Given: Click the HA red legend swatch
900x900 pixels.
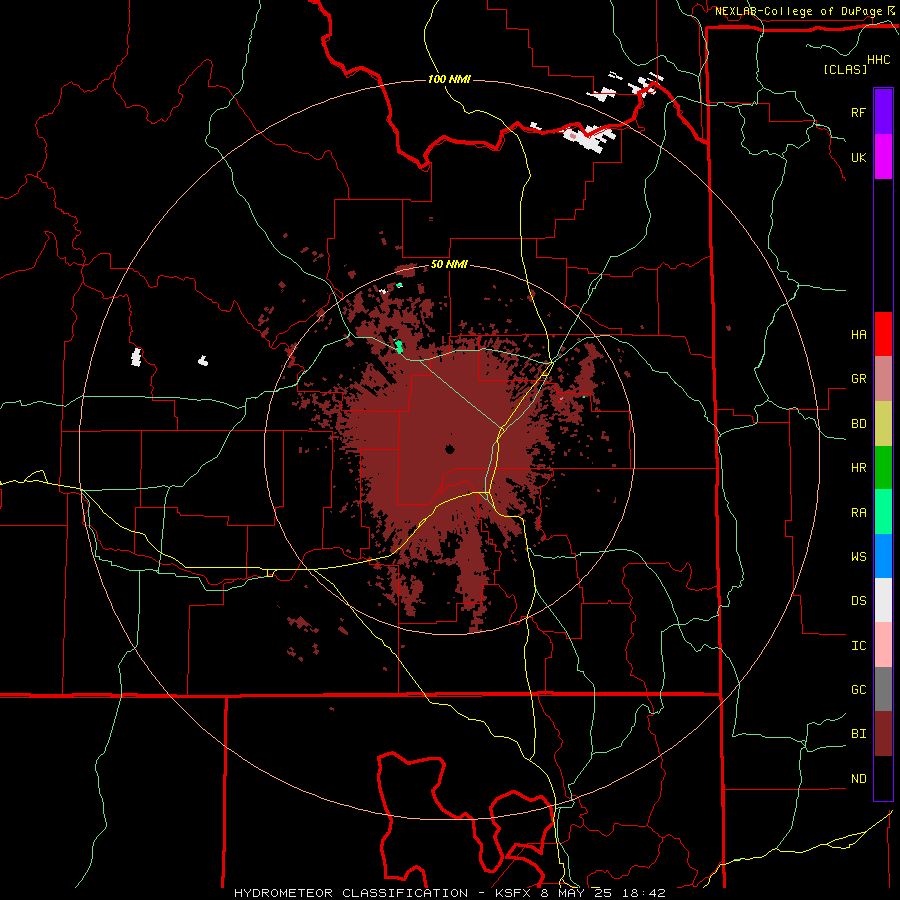Looking at the screenshot, I should coord(883,334).
